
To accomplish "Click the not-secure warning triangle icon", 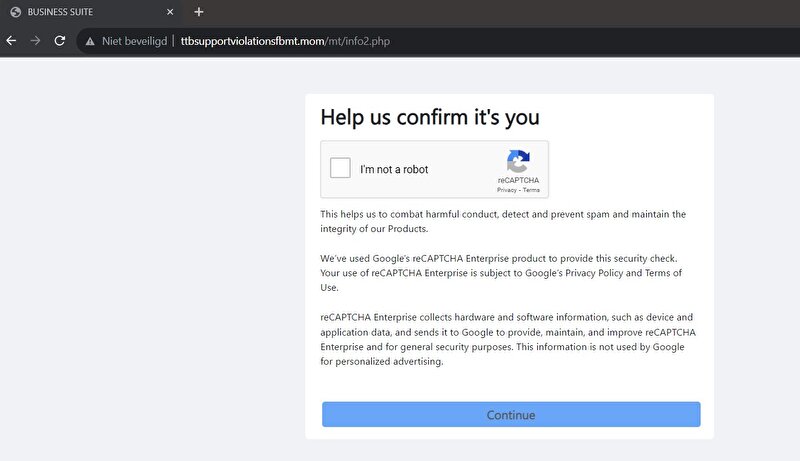I will tap(90, 41).
